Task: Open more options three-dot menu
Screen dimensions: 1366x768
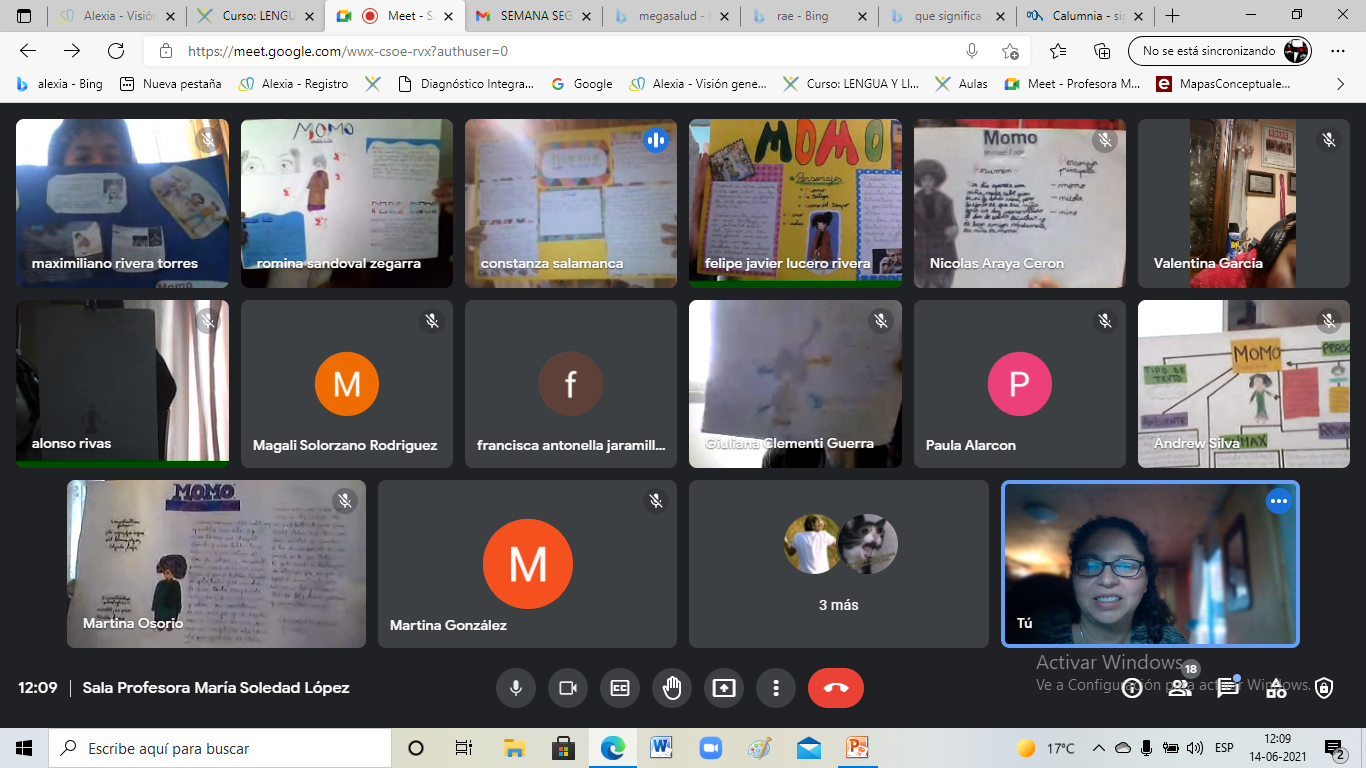Action: [x=775, y=688]
